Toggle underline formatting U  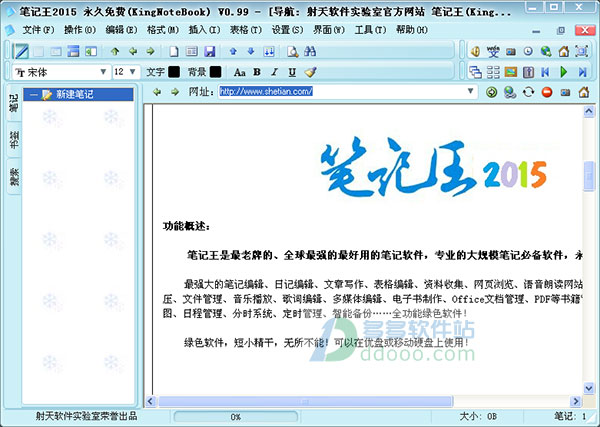pyautogui.click(x=292, y=72)
